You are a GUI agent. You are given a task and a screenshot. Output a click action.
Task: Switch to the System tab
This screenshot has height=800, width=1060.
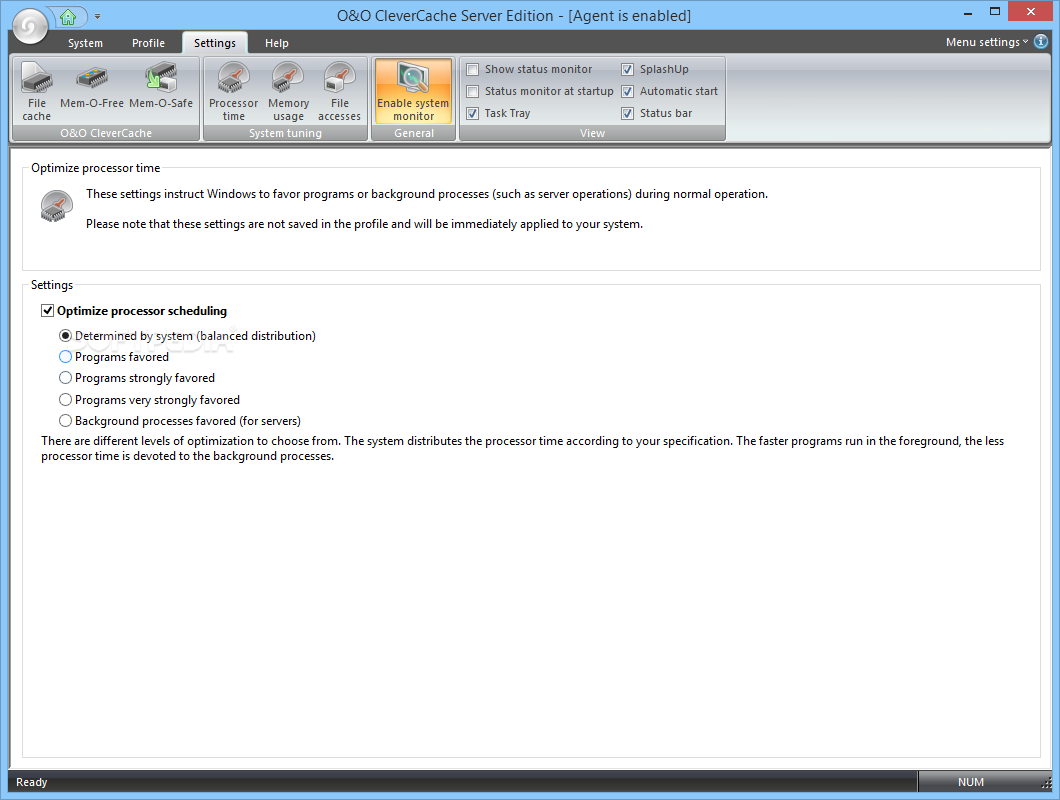(85, 43)
